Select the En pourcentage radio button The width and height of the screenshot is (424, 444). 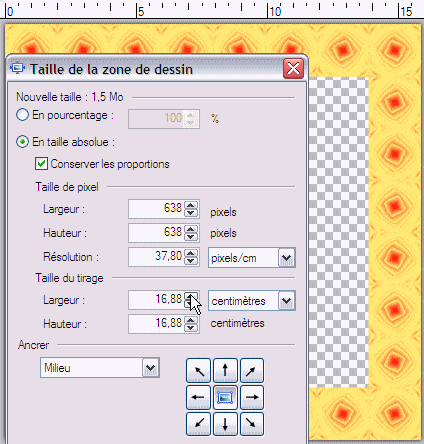point(22,115)
